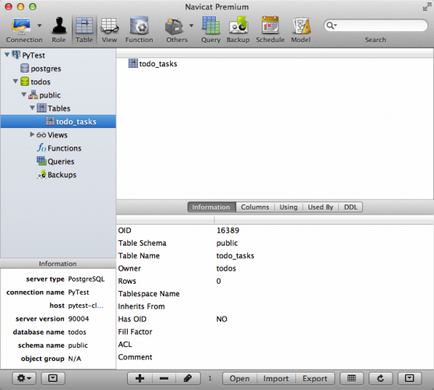Click the server type PostgreSQL value
The image size is (434, 390).
86,279
